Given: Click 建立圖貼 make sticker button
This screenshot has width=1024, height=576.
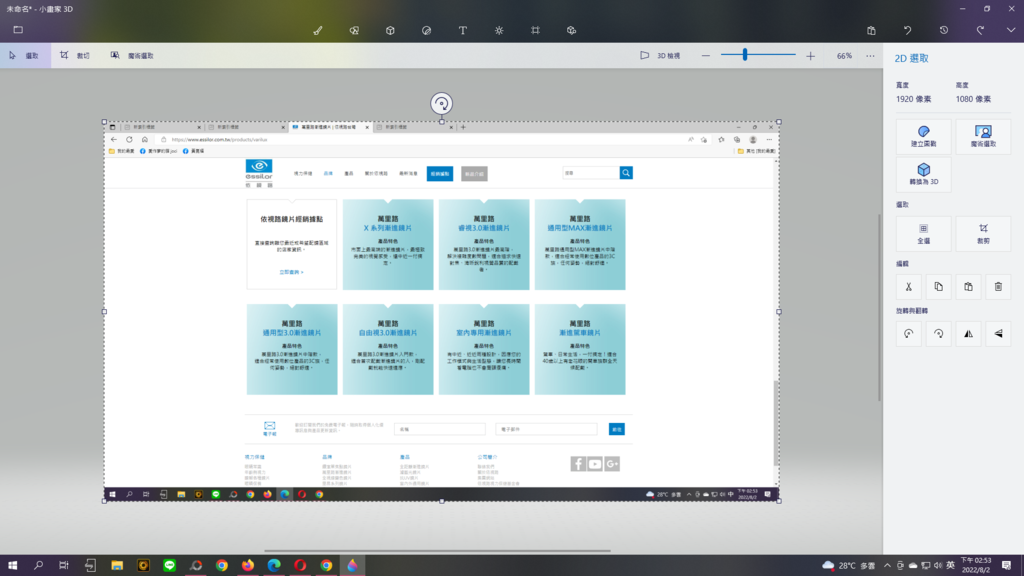Looking at the screenshot, I should 923,136.
